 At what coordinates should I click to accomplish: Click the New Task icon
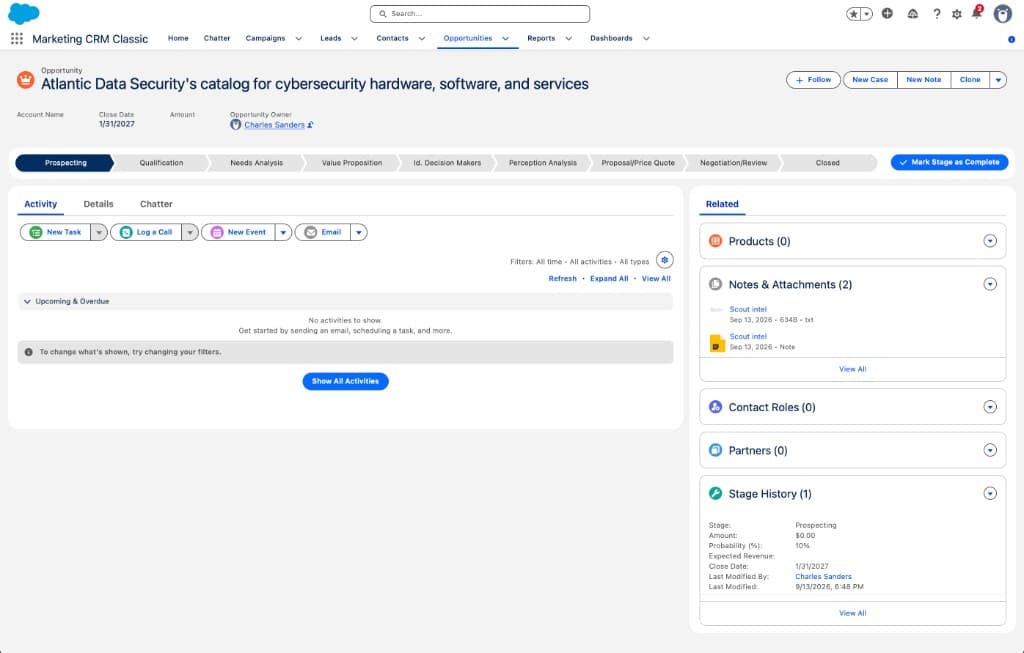click(36, 232)
